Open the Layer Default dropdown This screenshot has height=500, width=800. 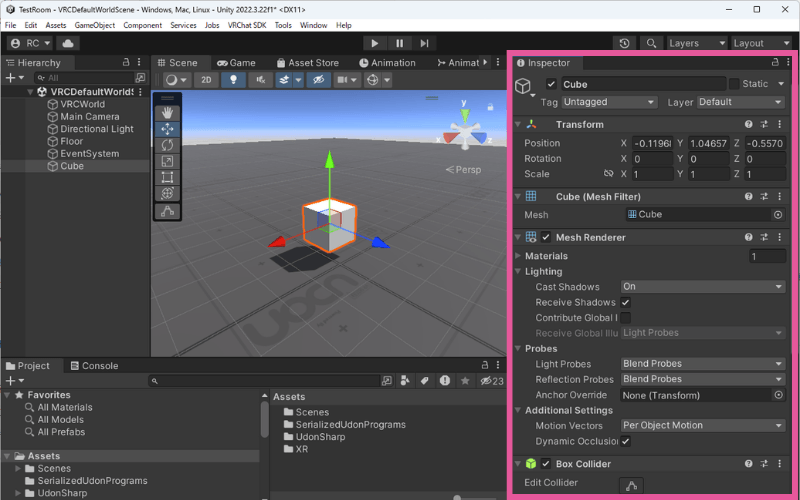point(740,102)
